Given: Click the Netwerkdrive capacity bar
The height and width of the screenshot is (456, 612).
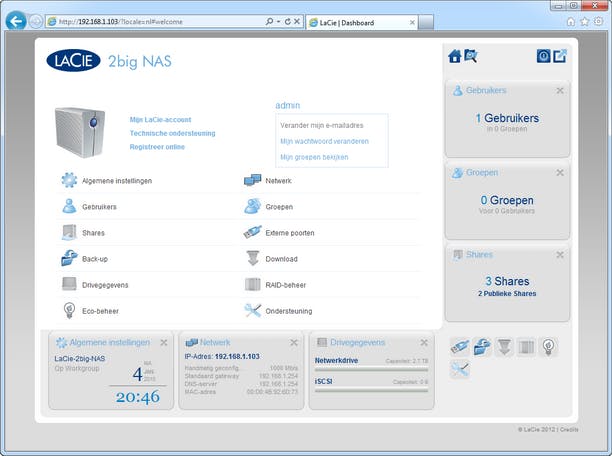Looking at the screenshot, I should [371, 369].
